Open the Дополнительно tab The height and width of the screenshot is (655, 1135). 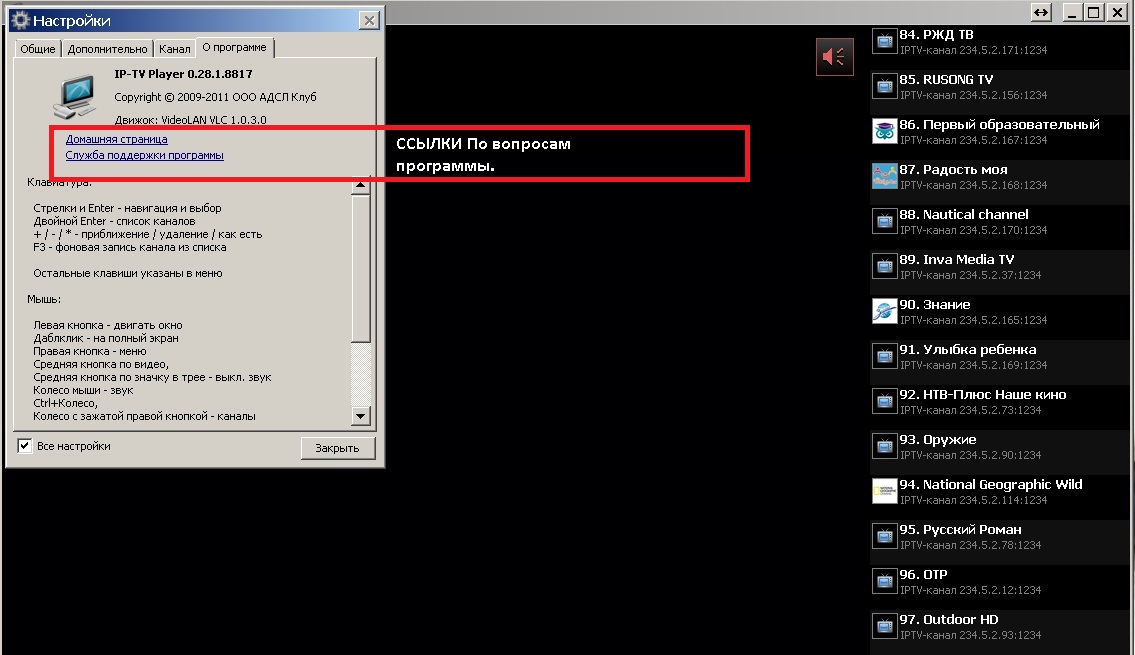coord(107,48)
